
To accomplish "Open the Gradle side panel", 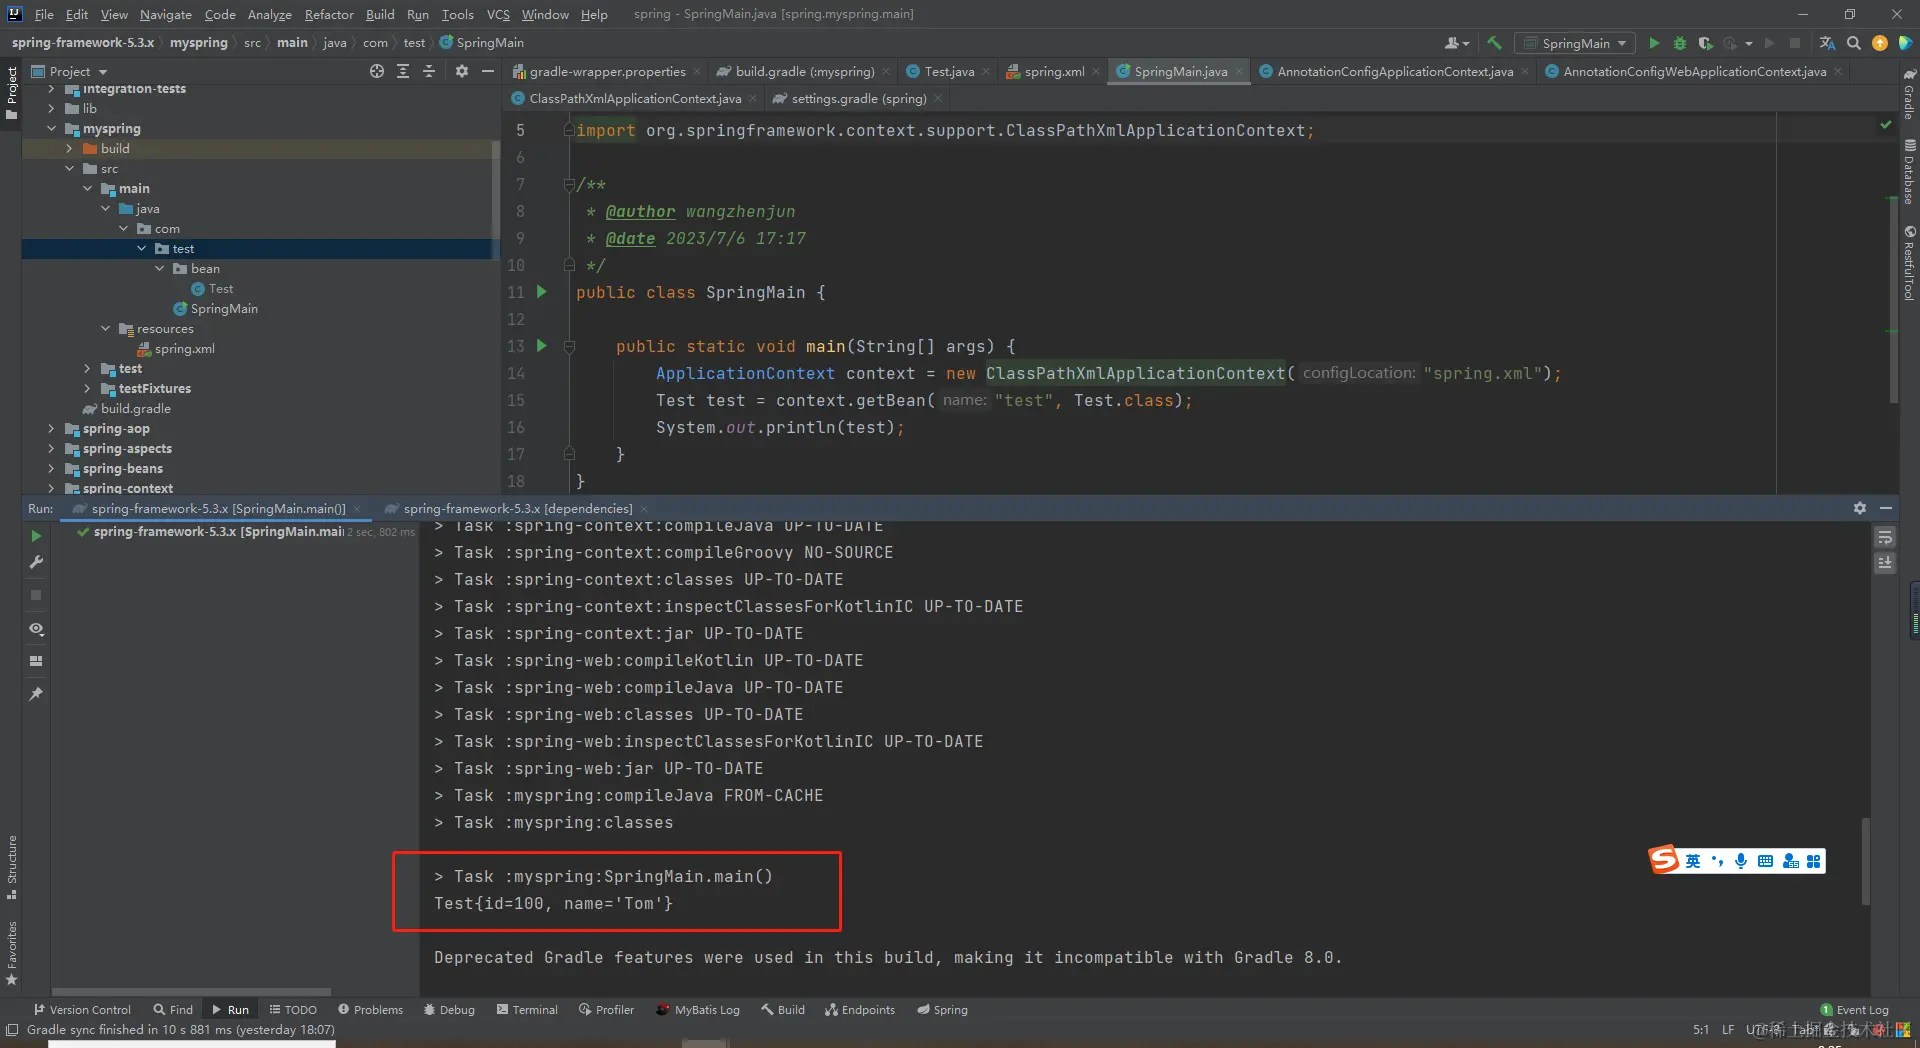I will [1909, 95].
